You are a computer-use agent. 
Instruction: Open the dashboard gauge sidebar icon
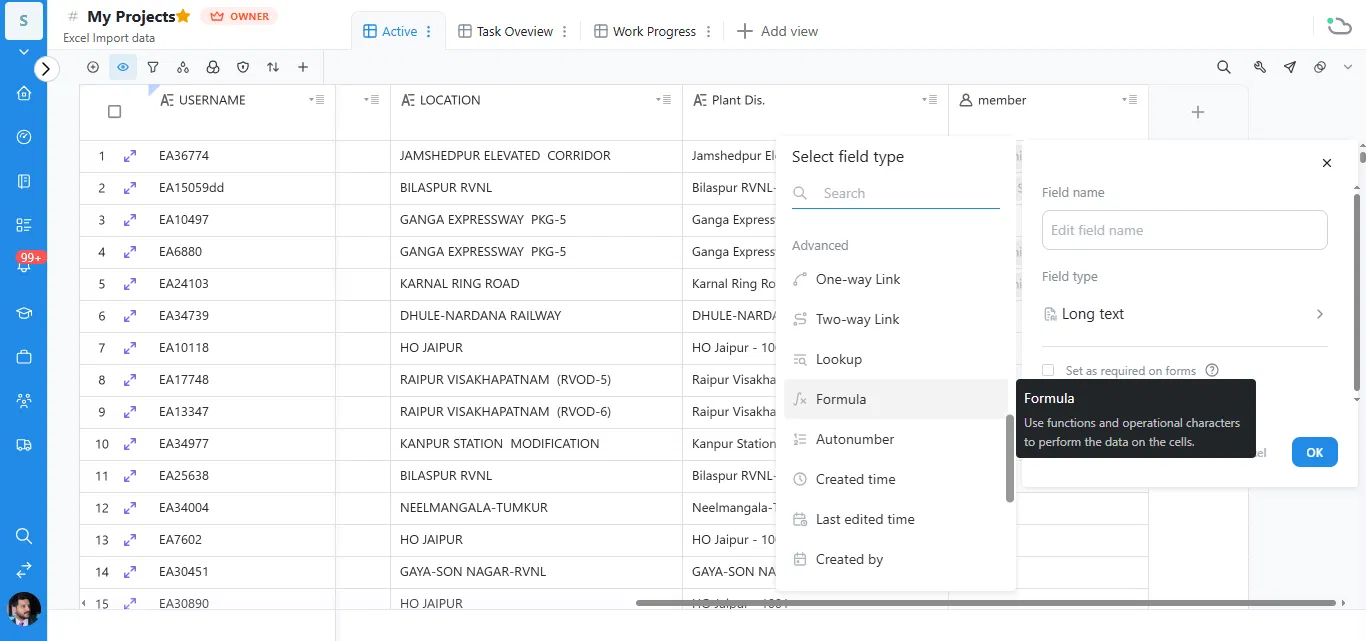[24, 137]
